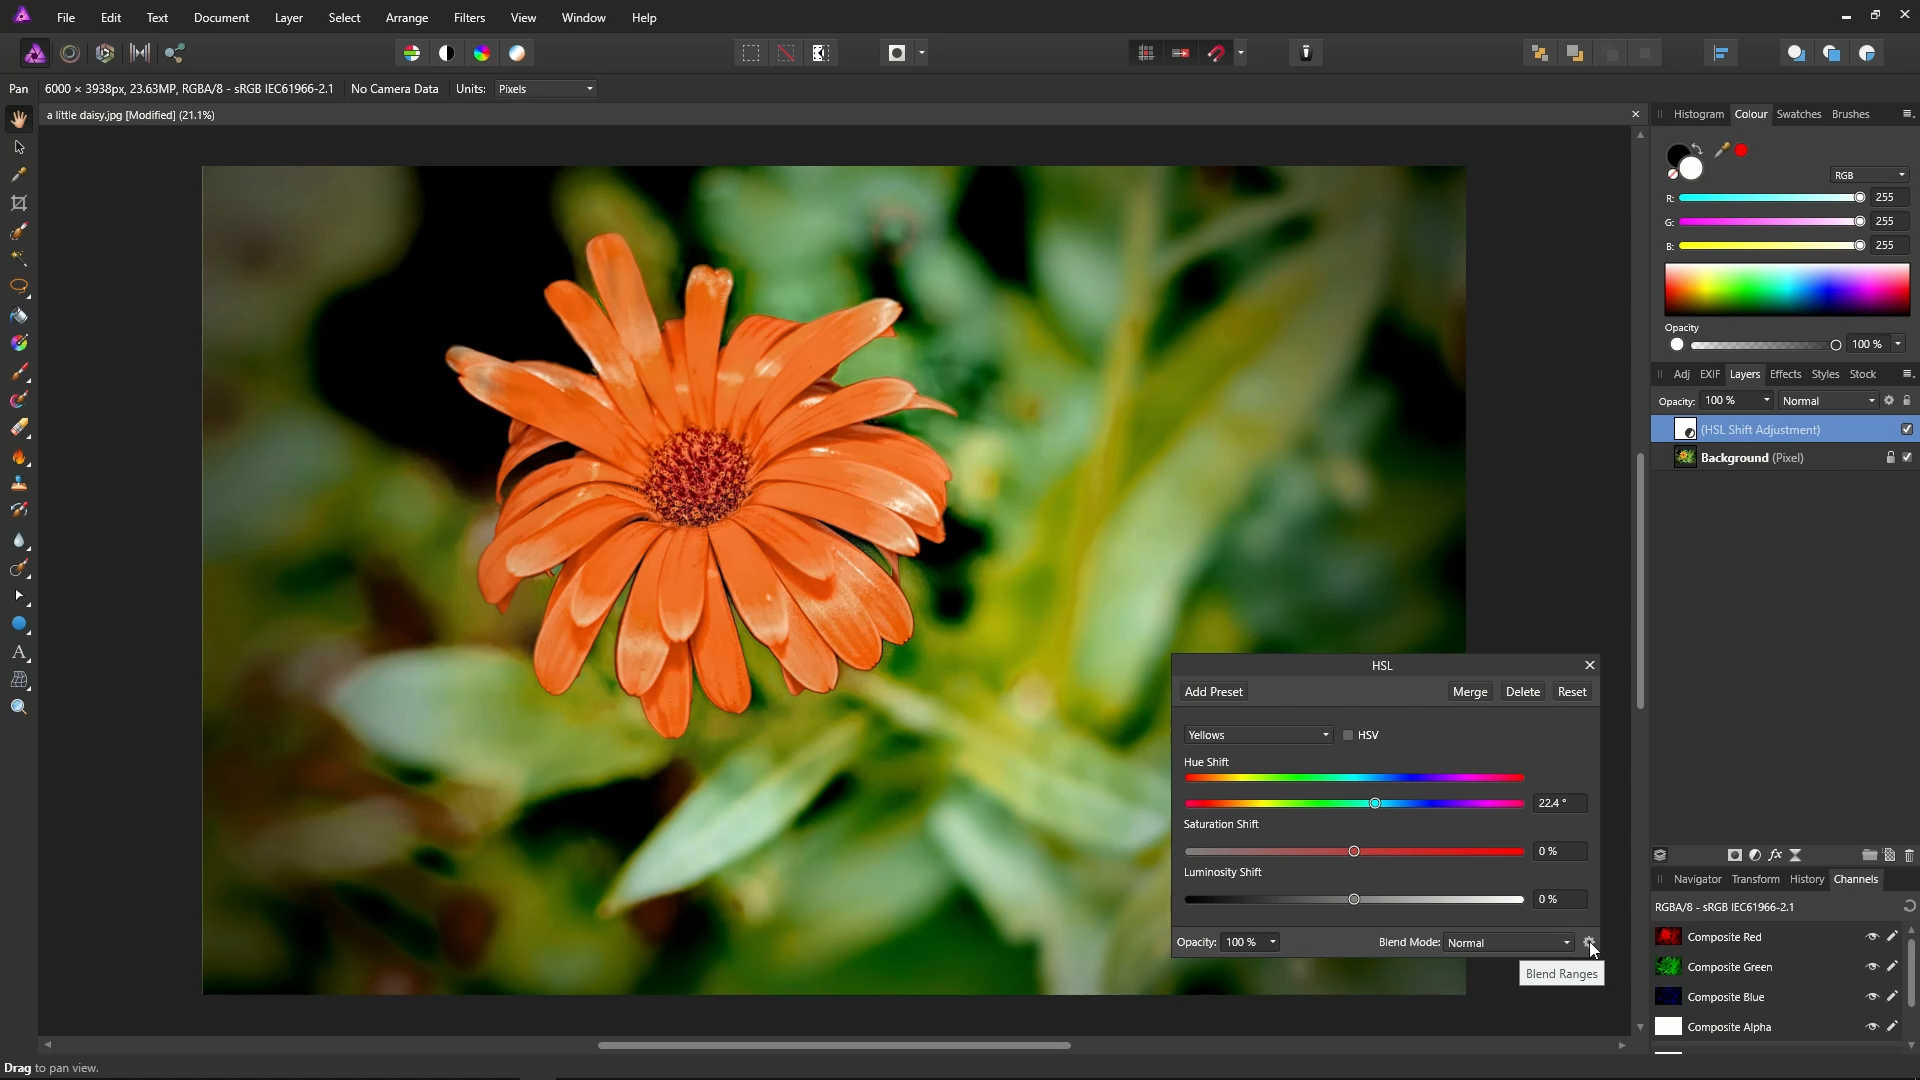The height and width of the screenshot is (1080, 1920).
Task: Select the Zoom tool magnifier
Action: [x=19, y=707]
